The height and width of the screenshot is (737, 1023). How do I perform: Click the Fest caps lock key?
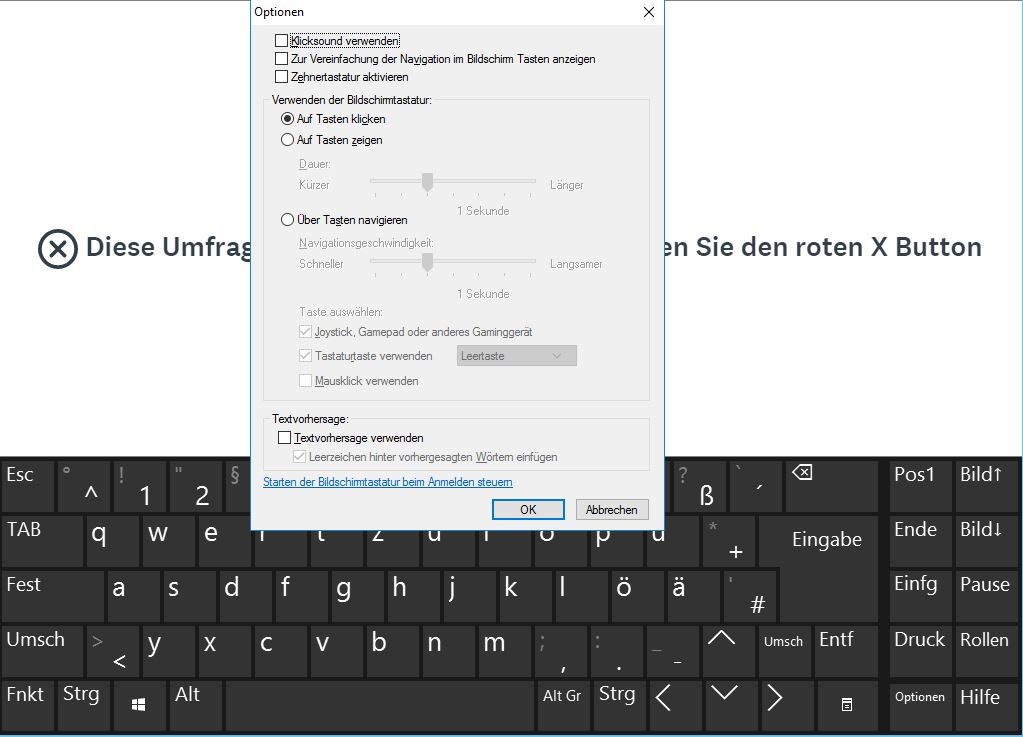[x=53, y=595]
